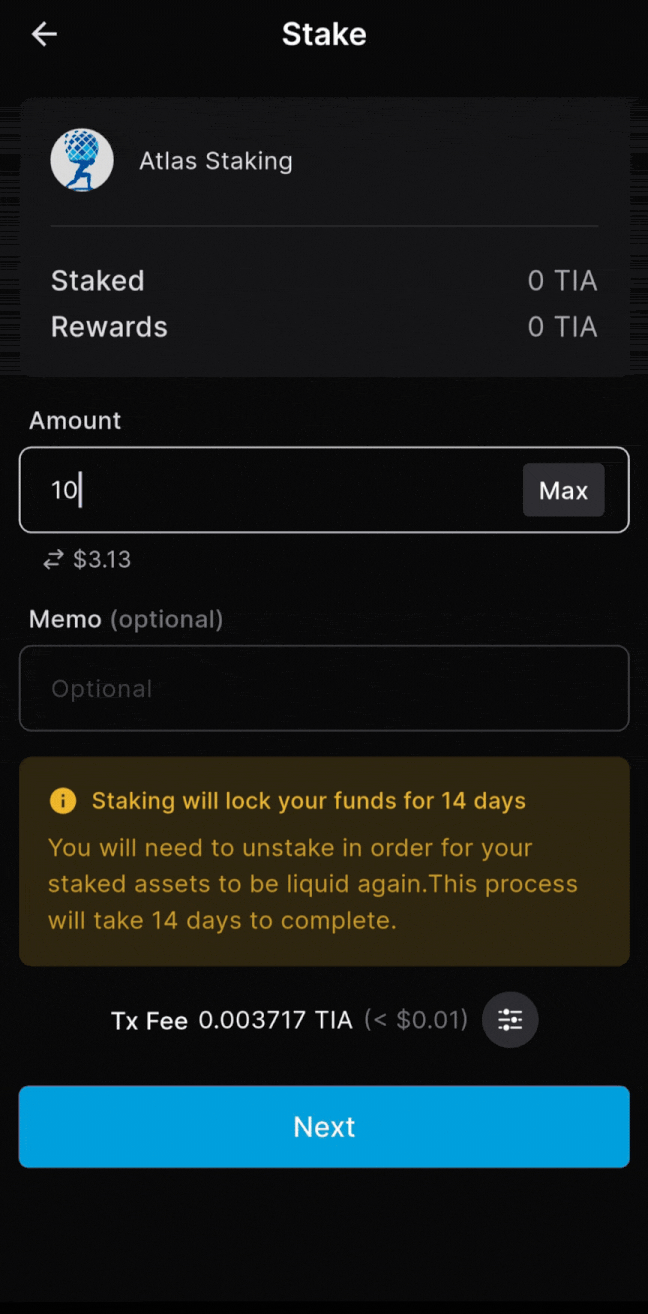This screenshot has height=1314, width=648.
Task: Open the info icon in the warning banner
Action: pyautogui.click(x=62, y=800)
